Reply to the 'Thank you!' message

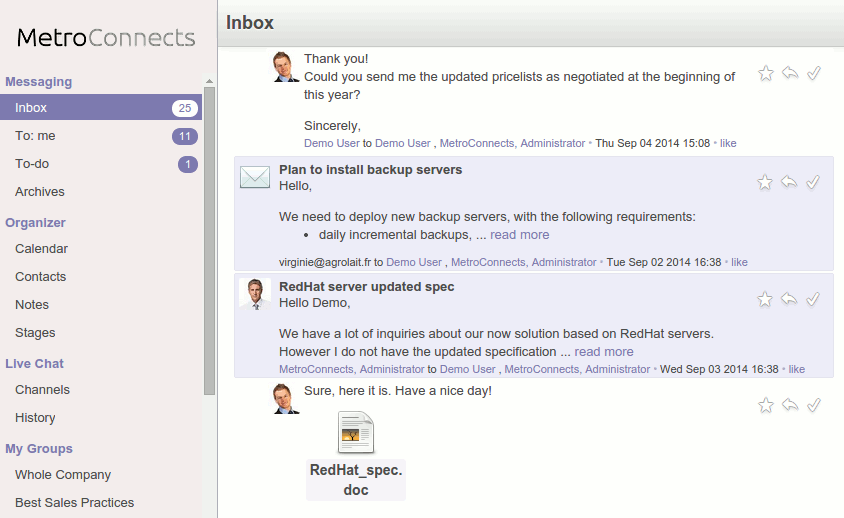click(x=790, y=73)
